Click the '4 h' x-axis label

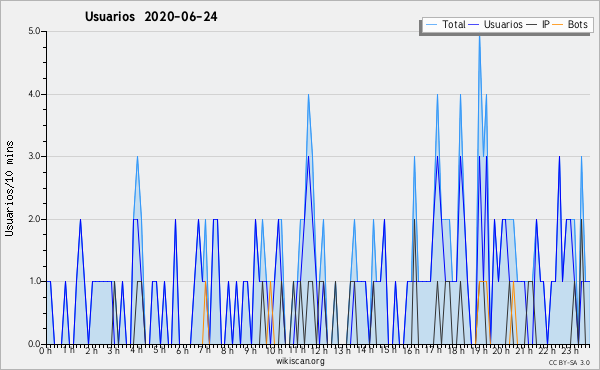(136, 350)
